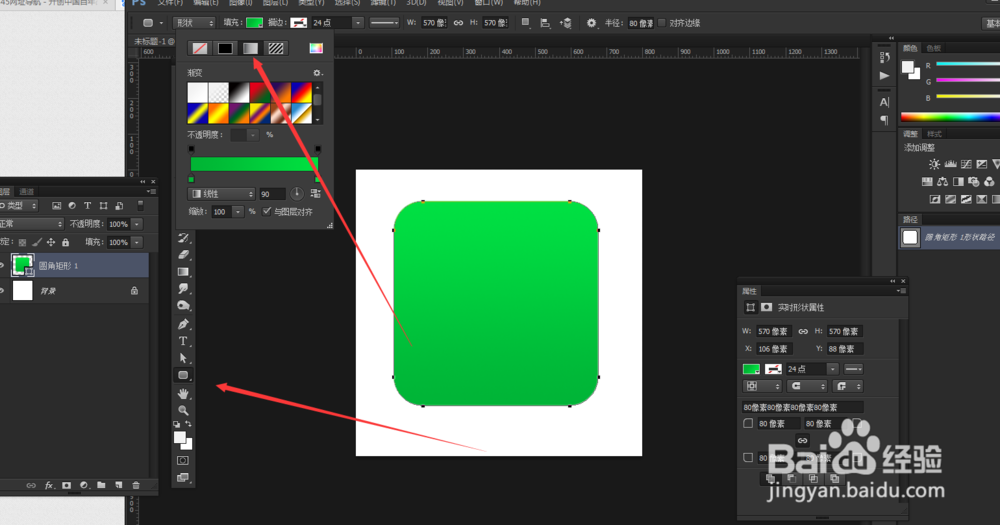Select the Adjustments panel tab
Screen dimensions: 1000x525
click(x=910, y=134)
